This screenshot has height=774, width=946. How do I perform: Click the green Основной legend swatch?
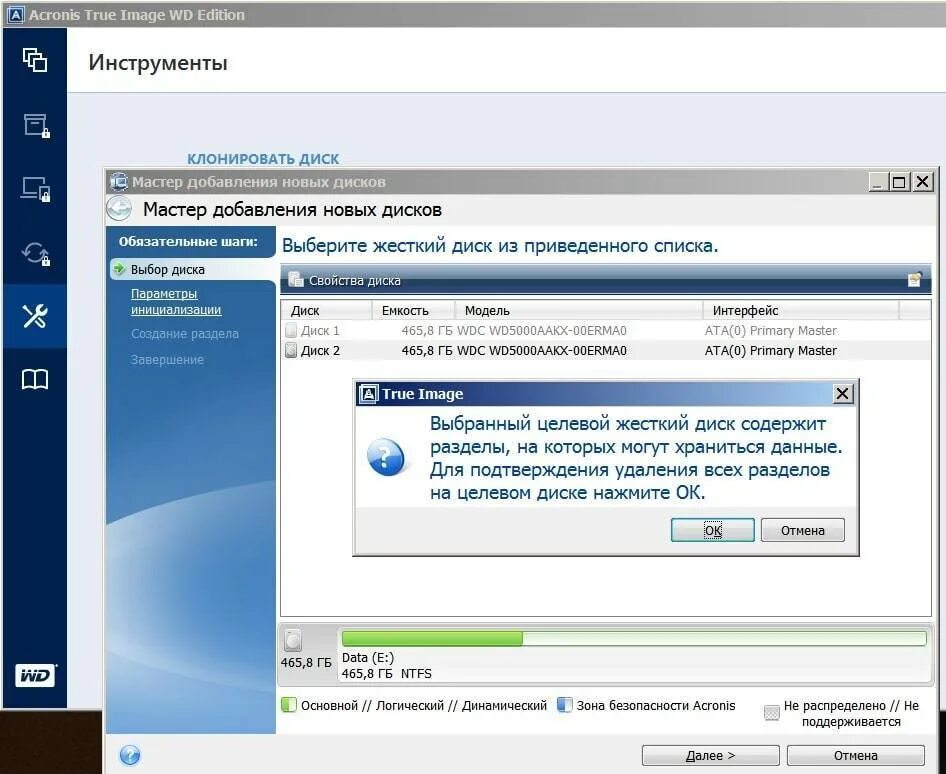click(289, 705)
